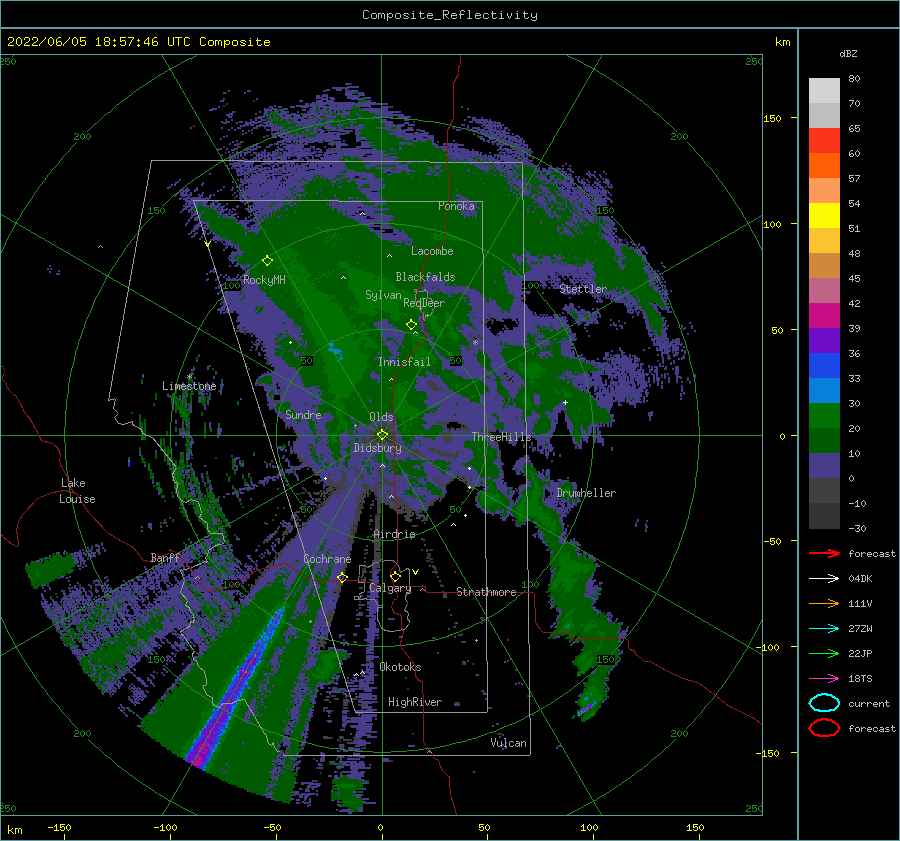Click the yellow diamond marker near RockyMH

[267, 261]
